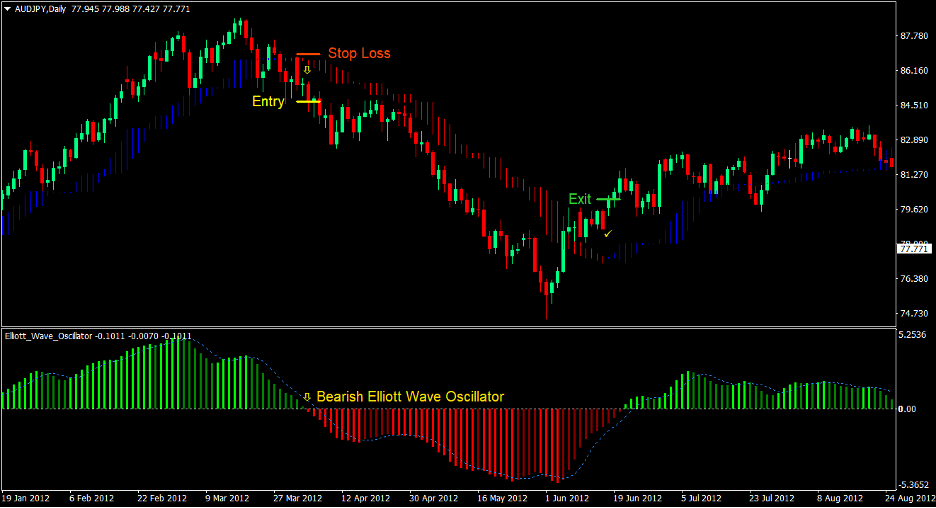Click the 'Bearish Elliott Wave Oscillator' label
The image size is (936, 508).
410,396
